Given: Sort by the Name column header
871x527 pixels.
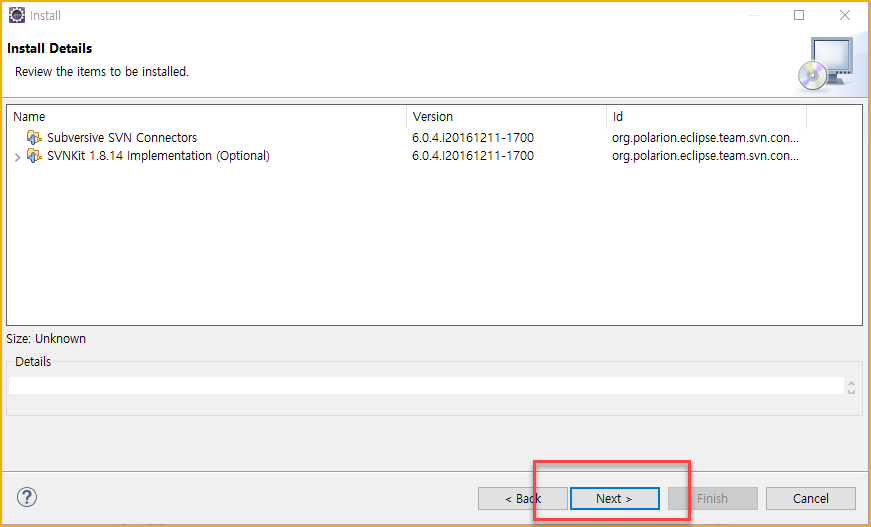Looking at the screenshot, I should click(207, 117).
